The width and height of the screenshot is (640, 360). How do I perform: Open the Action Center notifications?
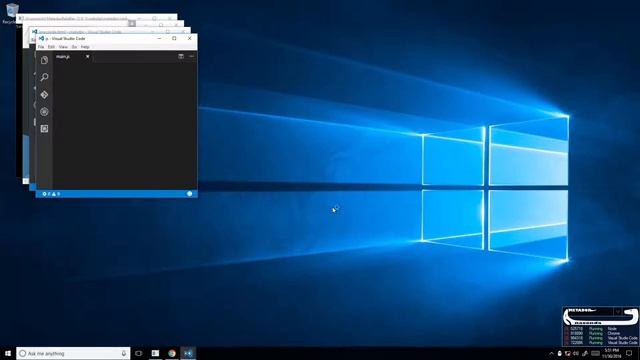click(x=629, y=353)
